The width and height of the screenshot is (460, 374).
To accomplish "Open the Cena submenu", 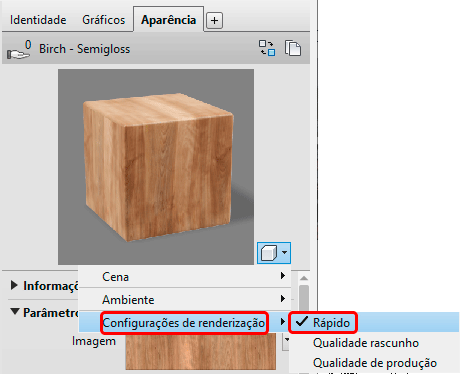I will tap(185, 276).
